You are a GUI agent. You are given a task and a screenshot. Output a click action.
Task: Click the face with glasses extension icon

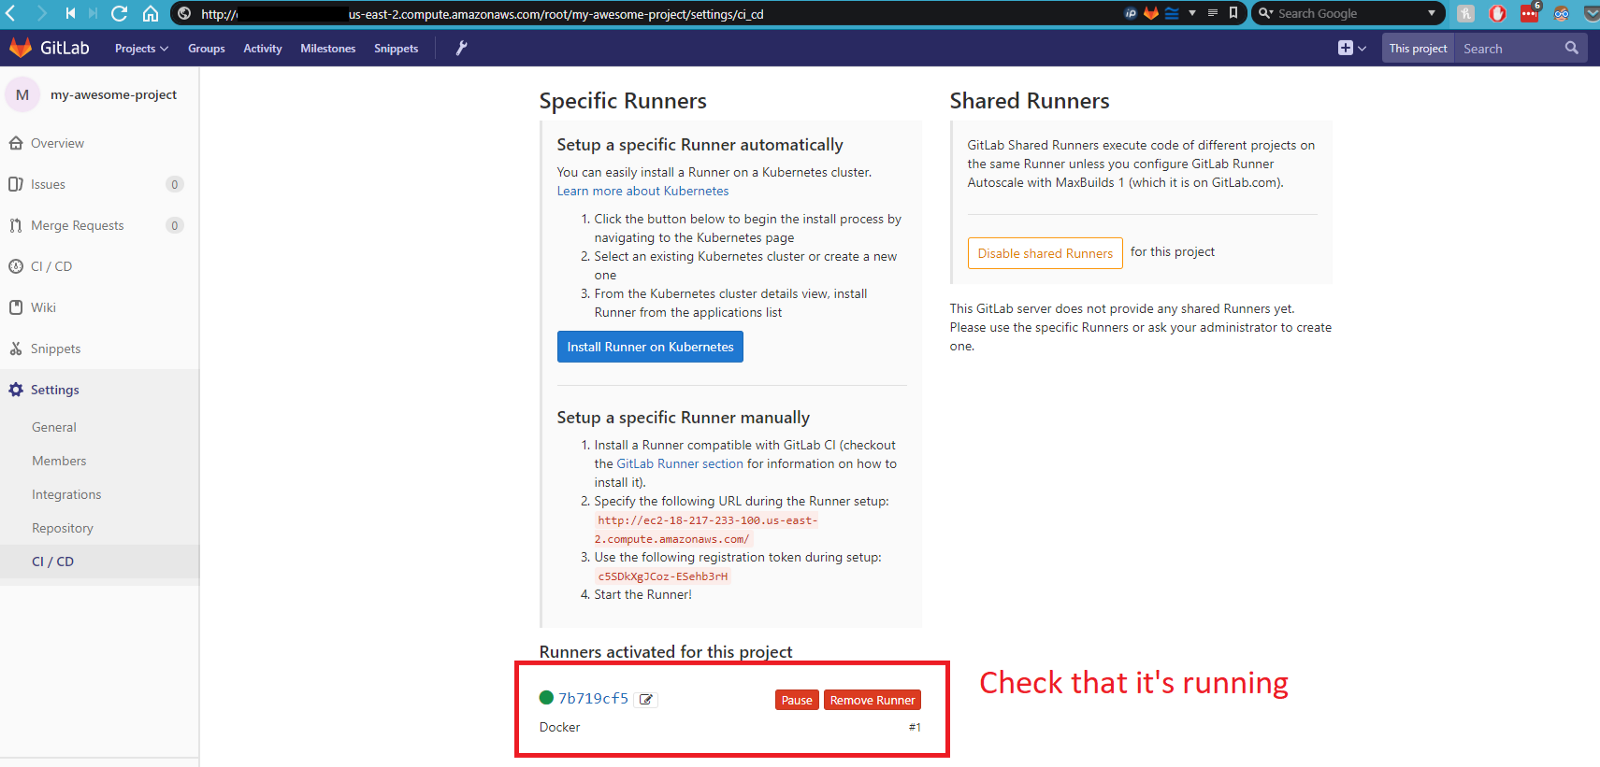point(1561,13)
